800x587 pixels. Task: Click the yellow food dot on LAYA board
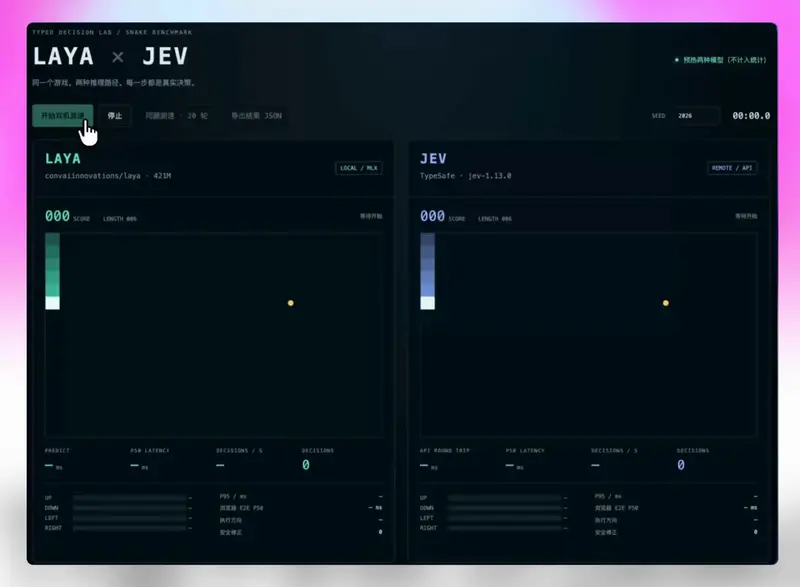tap(290, 303)
